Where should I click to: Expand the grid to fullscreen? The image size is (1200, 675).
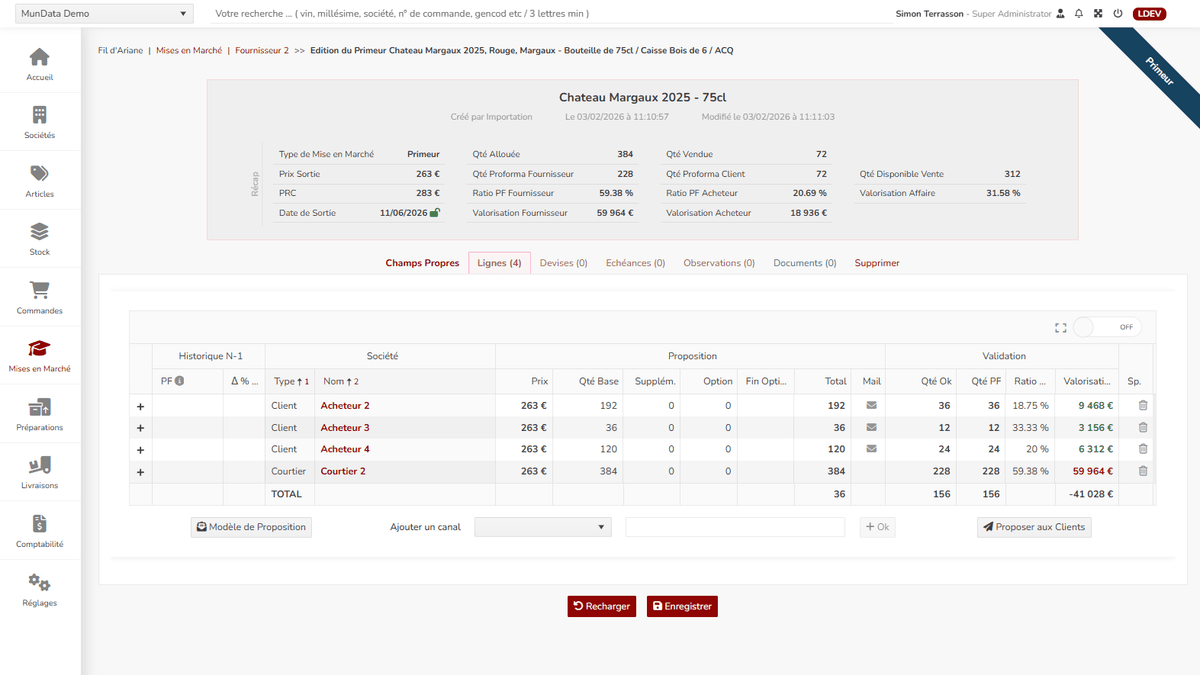point(1061,327)
